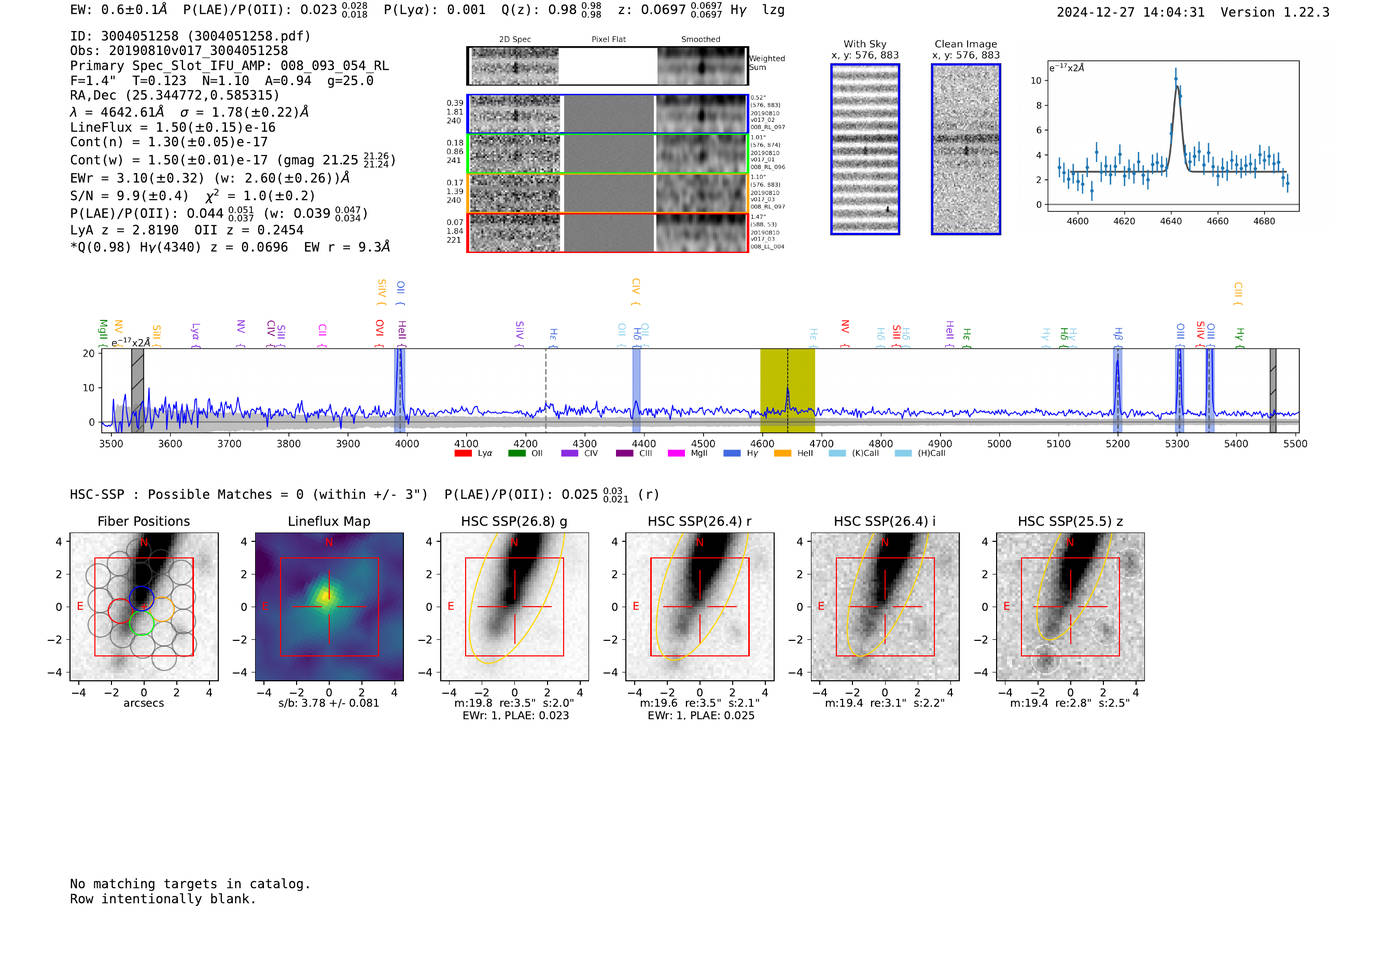Screen dimensions: 1400x953
Task: Click the Weighted Sum 2D Spec row
Action: (x=608, y=66)
